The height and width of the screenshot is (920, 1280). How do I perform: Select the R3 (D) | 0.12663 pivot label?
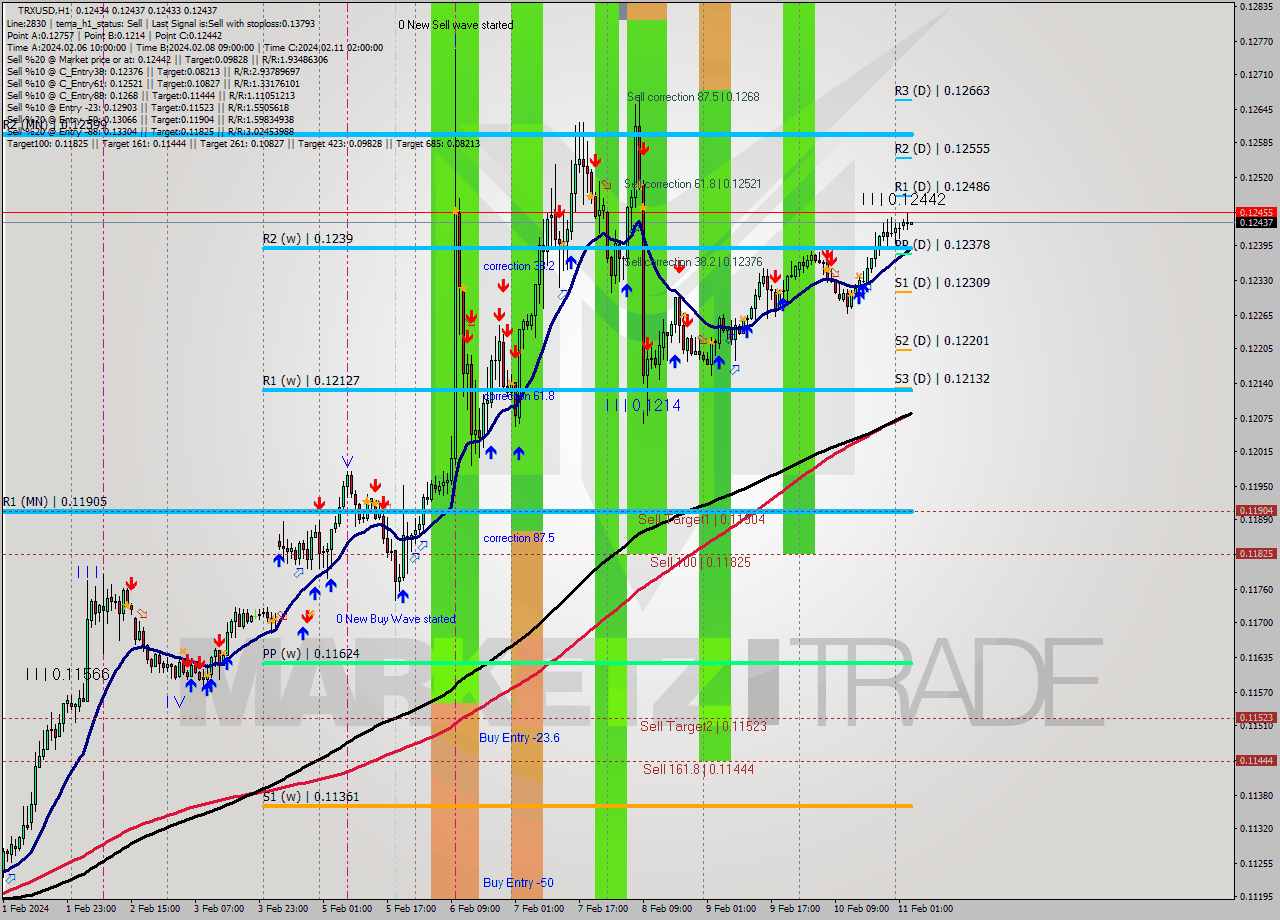tap(942, 91)
